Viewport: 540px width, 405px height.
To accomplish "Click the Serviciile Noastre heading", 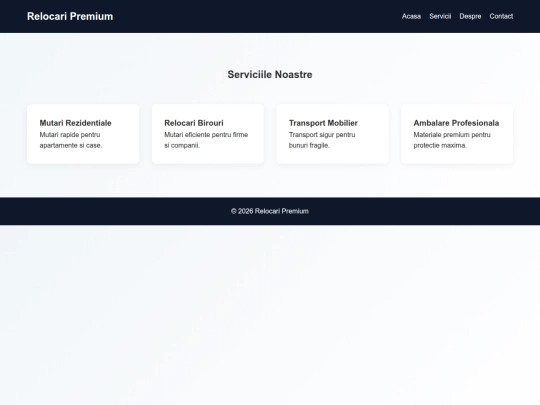I will 270,74.
